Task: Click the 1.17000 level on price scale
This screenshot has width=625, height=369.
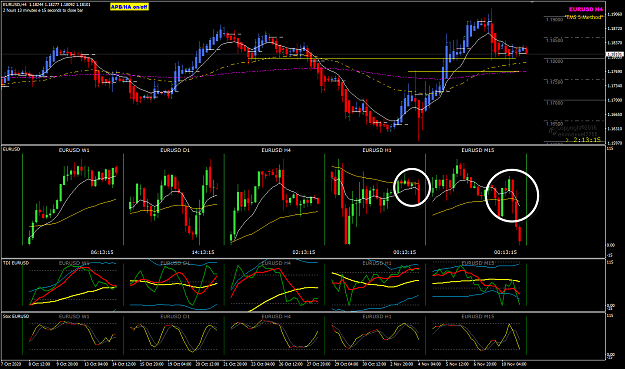Action: pyautogui.click(x=614, y=100)
